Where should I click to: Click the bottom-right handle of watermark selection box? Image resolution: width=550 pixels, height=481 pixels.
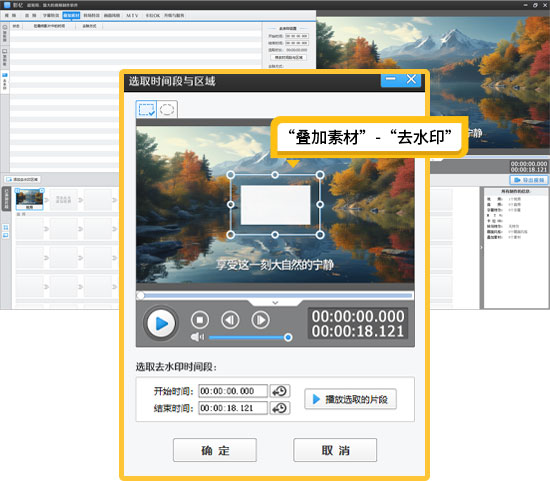click(320, 235)
